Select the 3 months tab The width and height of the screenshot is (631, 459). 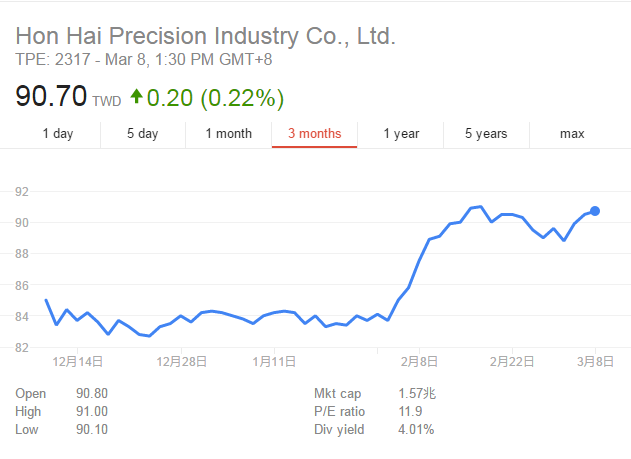coord(314,134)
